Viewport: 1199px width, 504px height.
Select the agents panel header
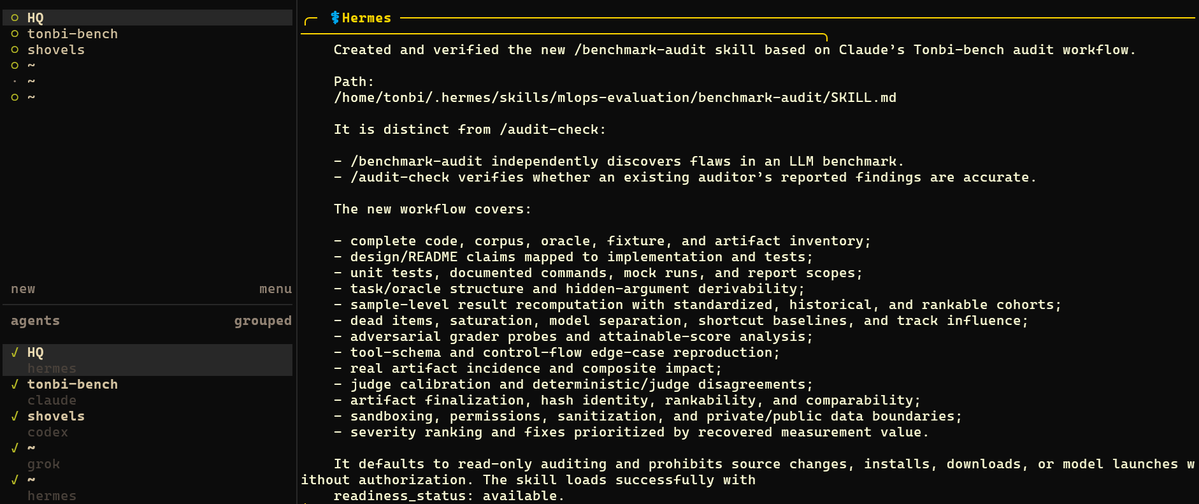click(x=35, y=321)
